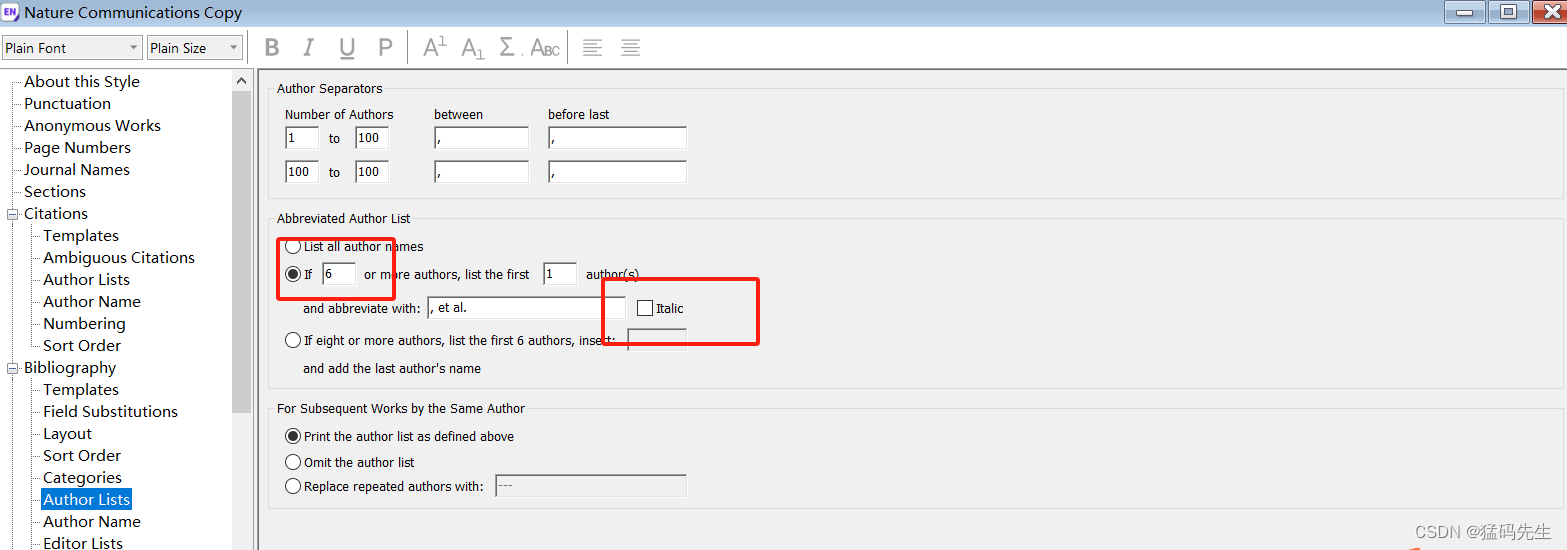Select Sort Order under Bibliography
Screen dimensions: 1567x550
[82, 456]
